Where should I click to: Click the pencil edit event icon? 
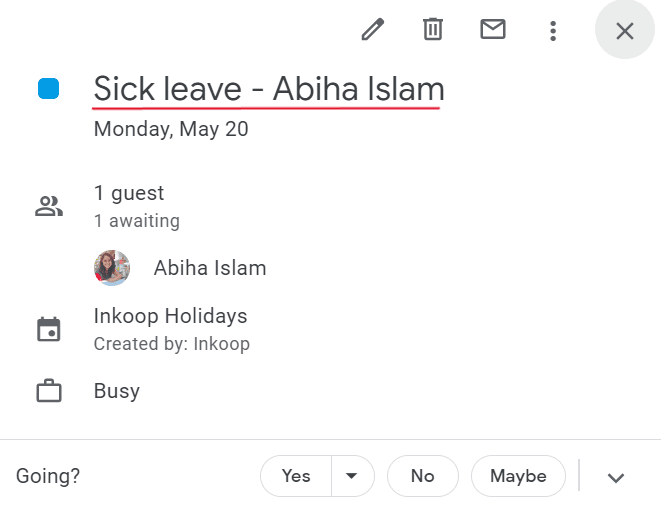373,30
